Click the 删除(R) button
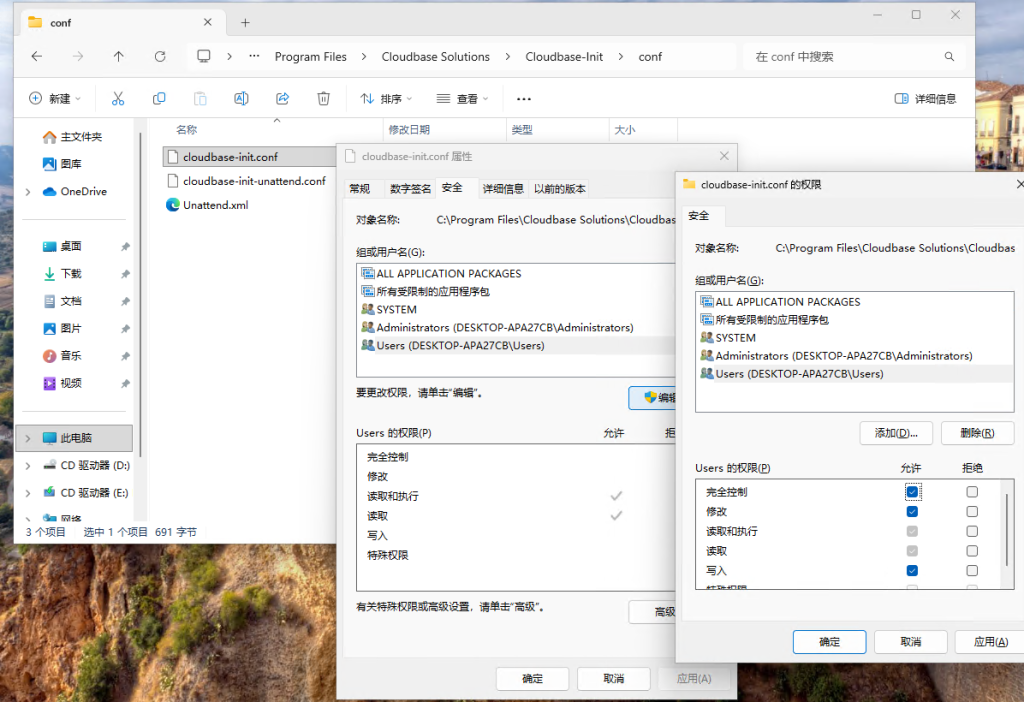The image size is (1024, 702). point(977,433)
